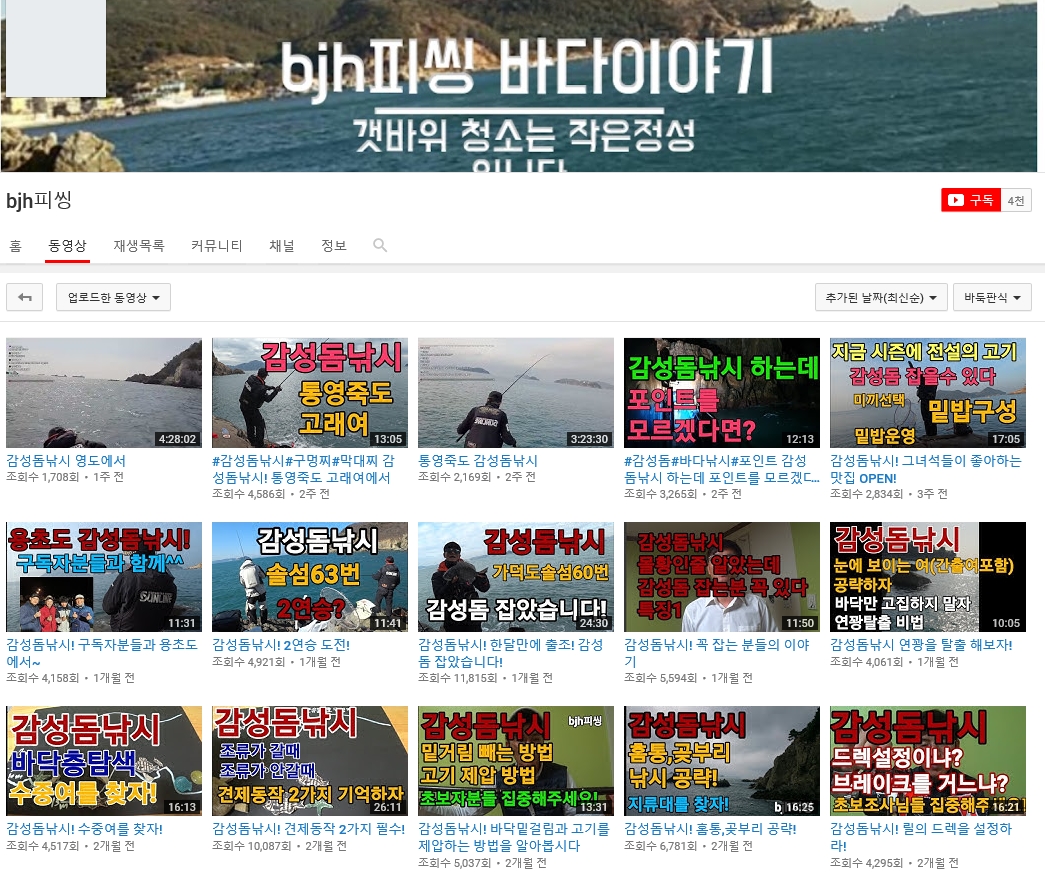Viewport: 1045px width, 877px height.
Task: Go to the 정보 tab
Action: 333,245
